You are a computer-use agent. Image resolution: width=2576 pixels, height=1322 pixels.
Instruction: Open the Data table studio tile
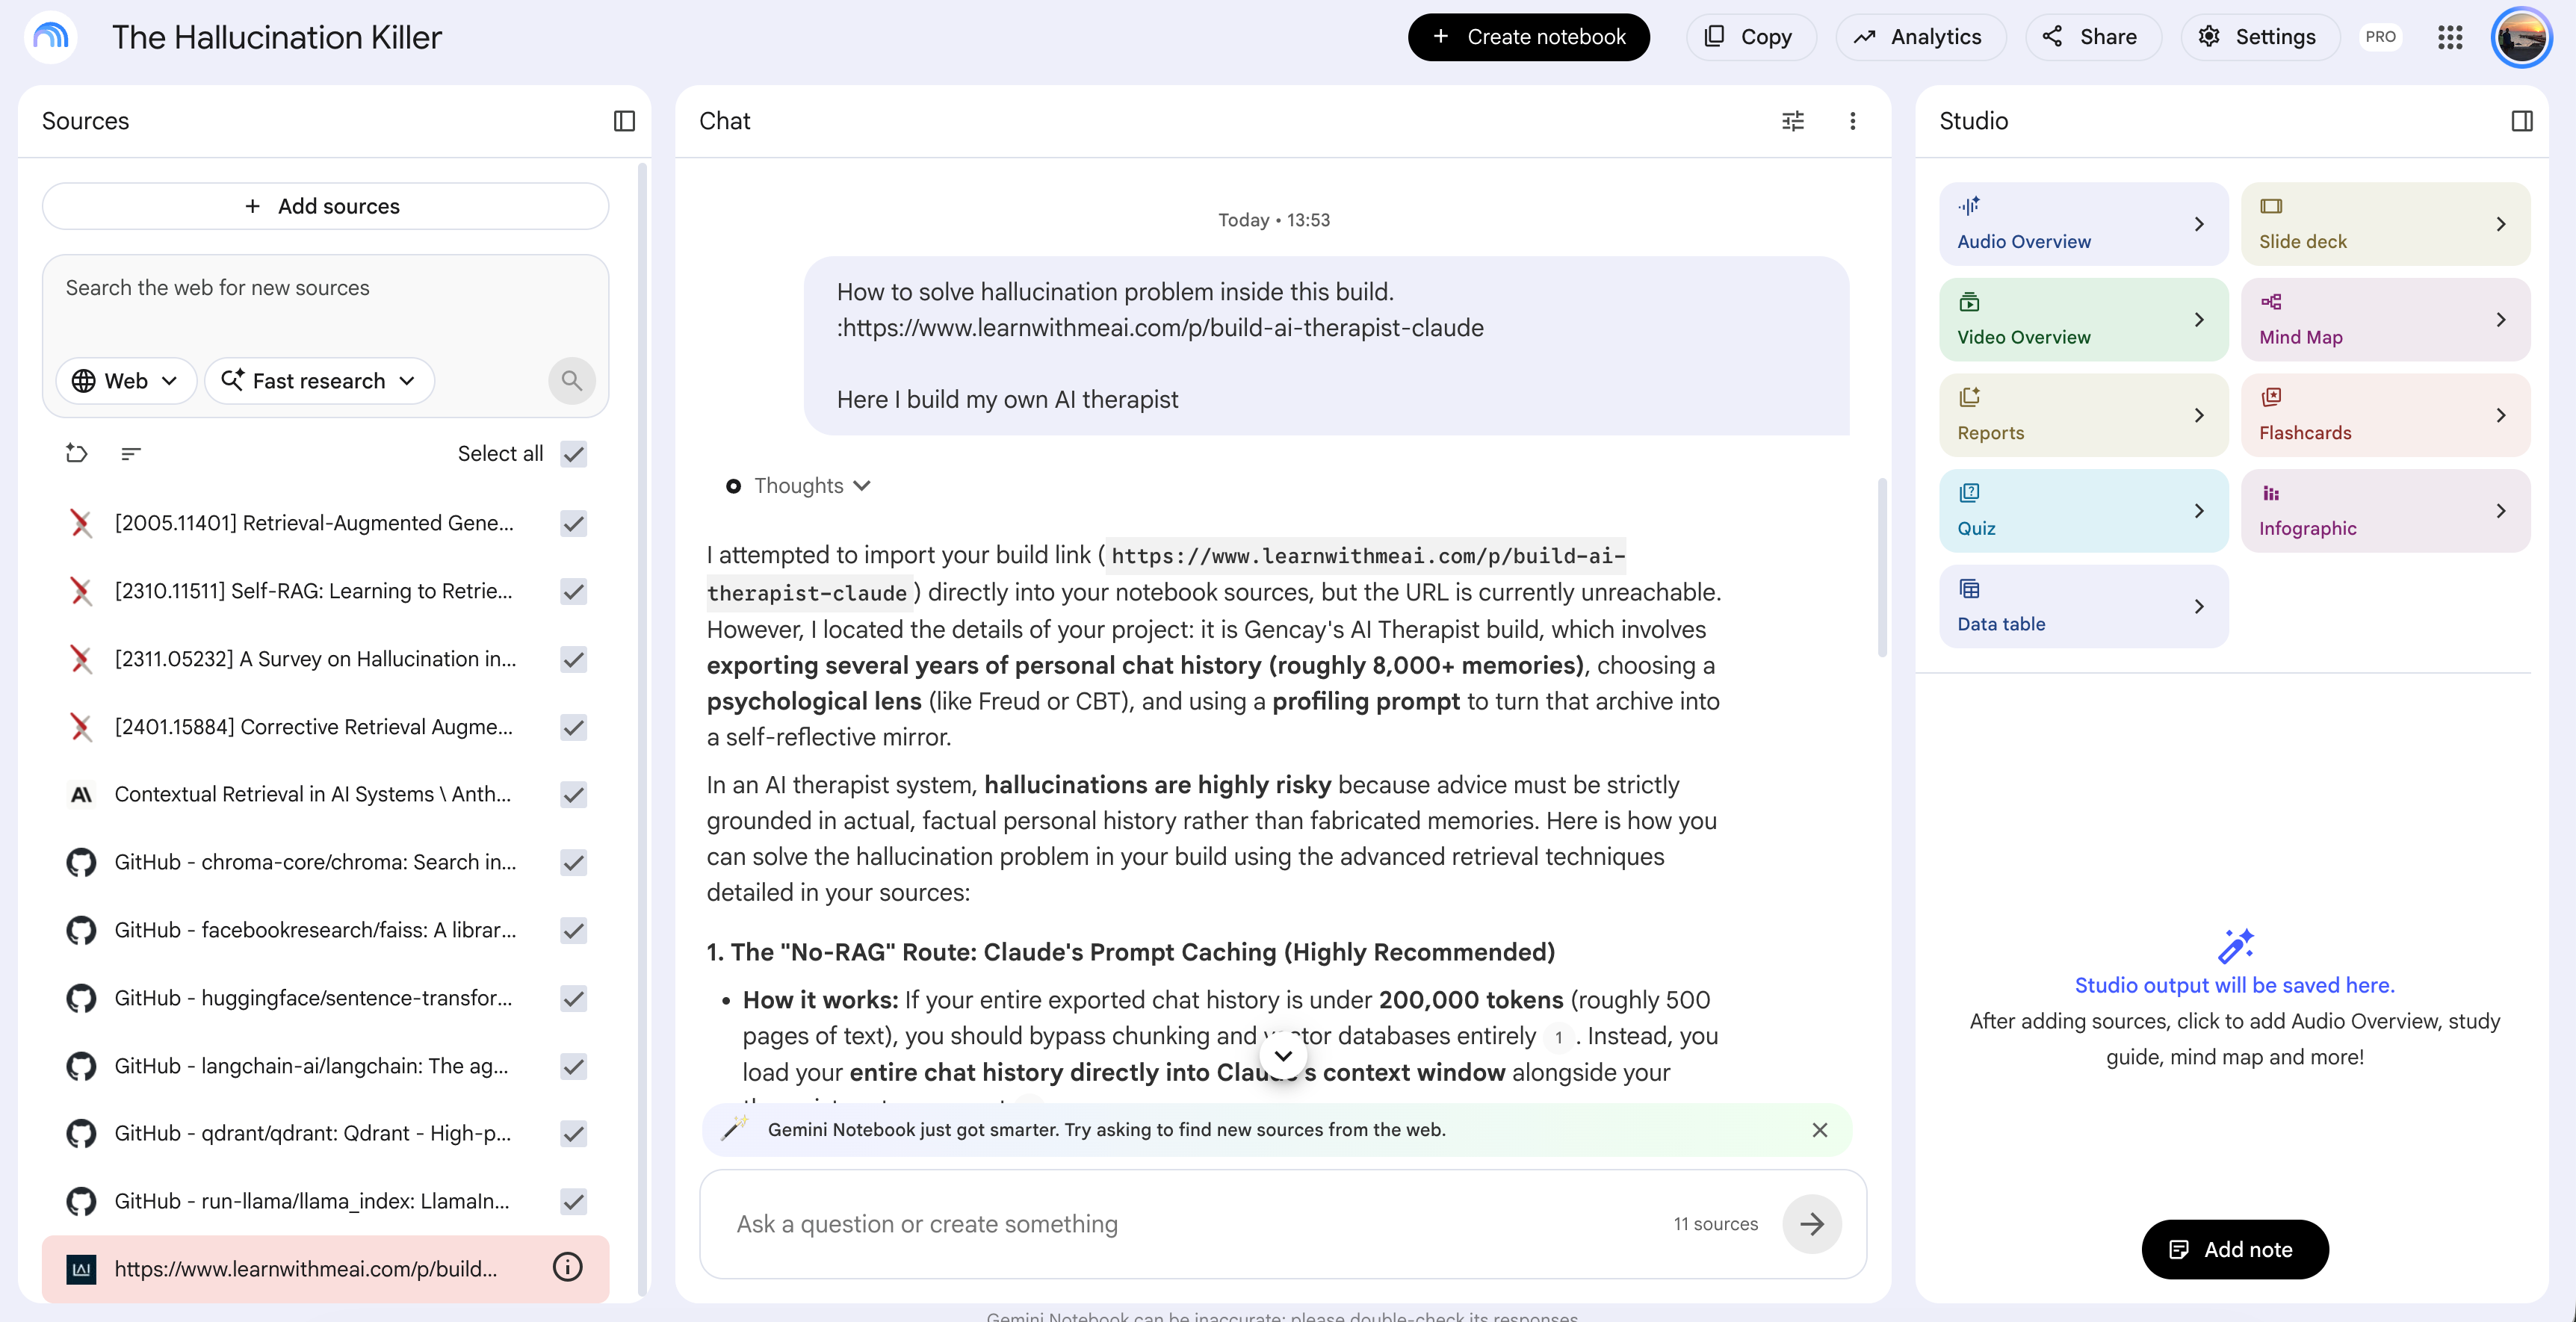[x=2084, y=607]
